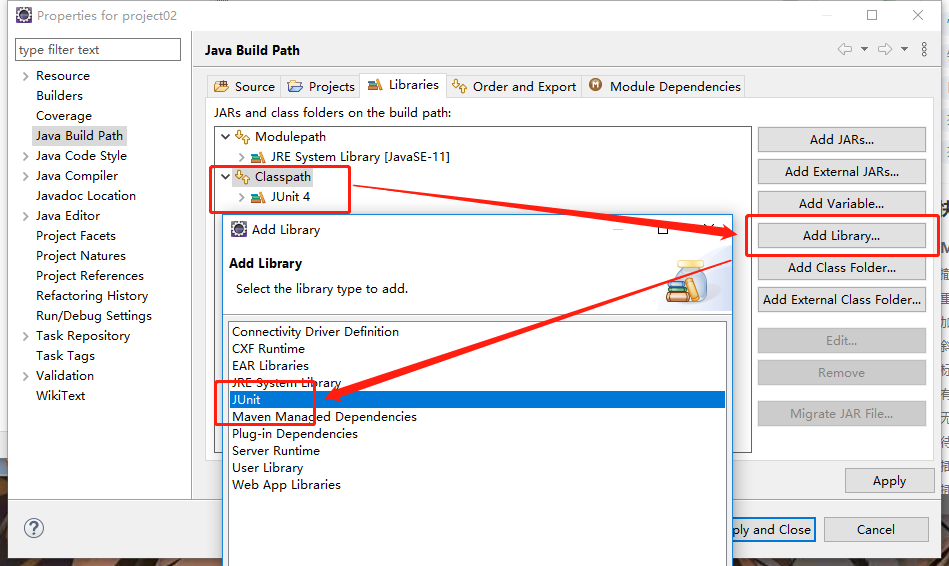
Task: Expand the Validation category
Action: [x=25, y=376]
